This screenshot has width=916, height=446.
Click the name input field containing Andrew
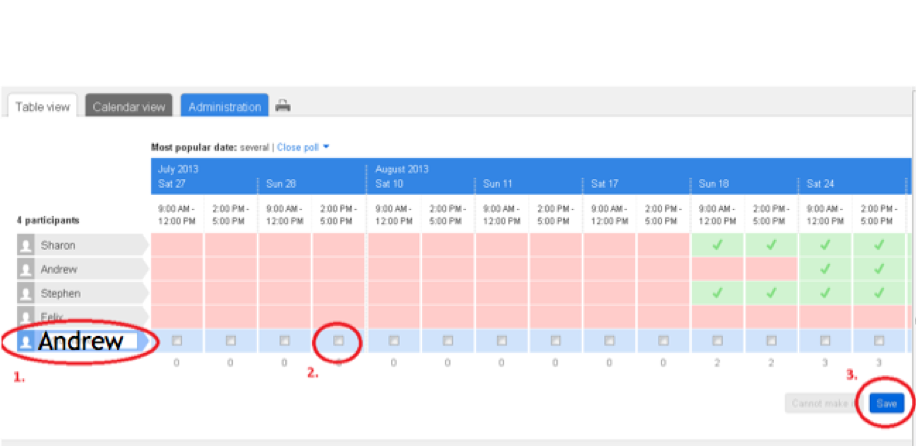[90, 341]
